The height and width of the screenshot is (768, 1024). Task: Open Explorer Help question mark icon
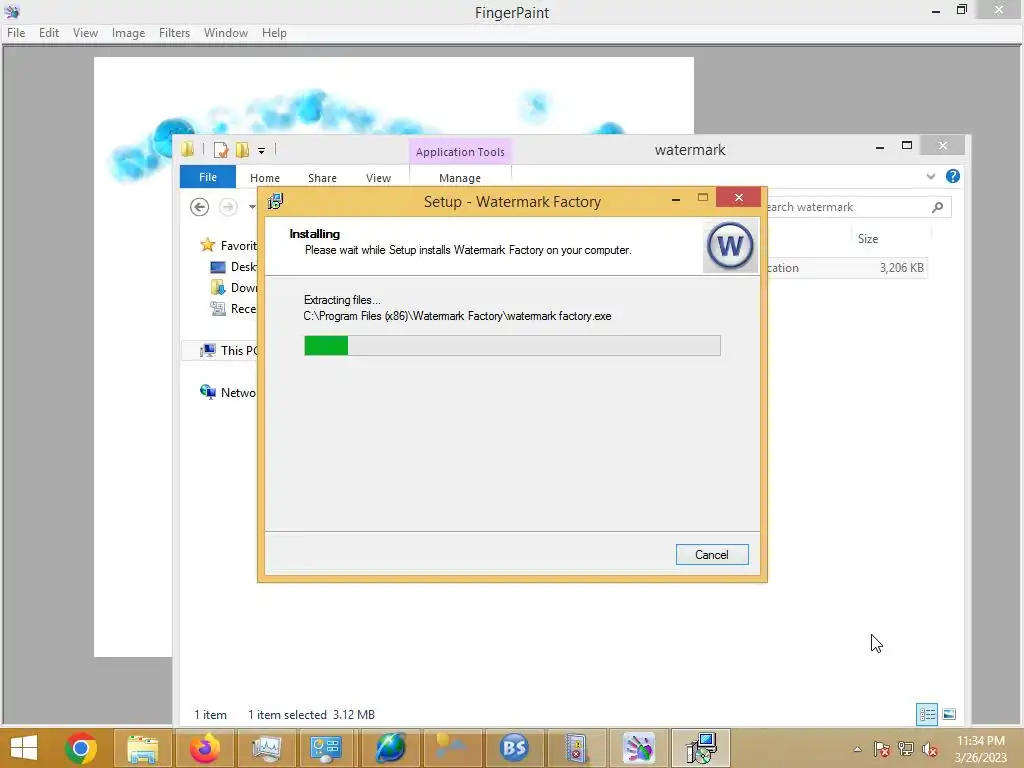click(x=953, y=176)
